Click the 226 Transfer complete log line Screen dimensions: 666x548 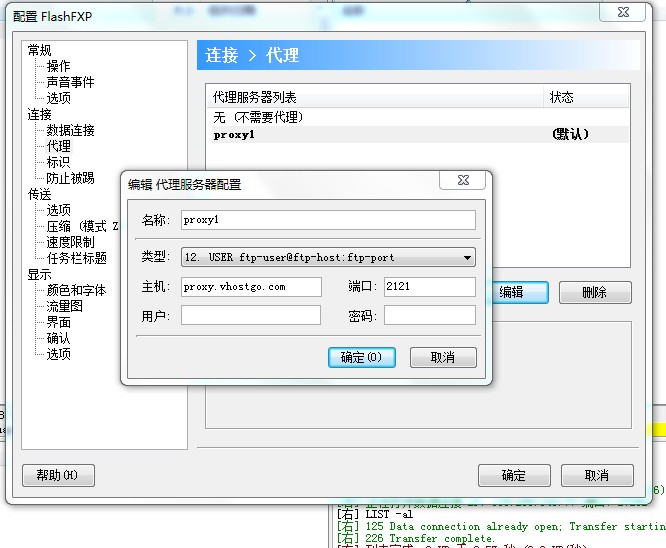click(416, 538)
